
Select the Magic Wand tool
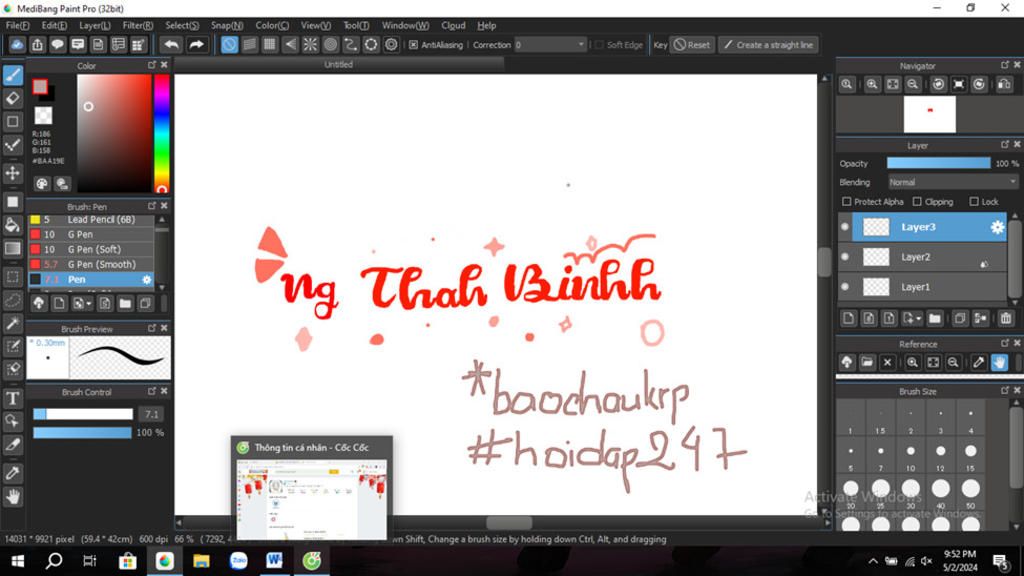tap(12, 323)
